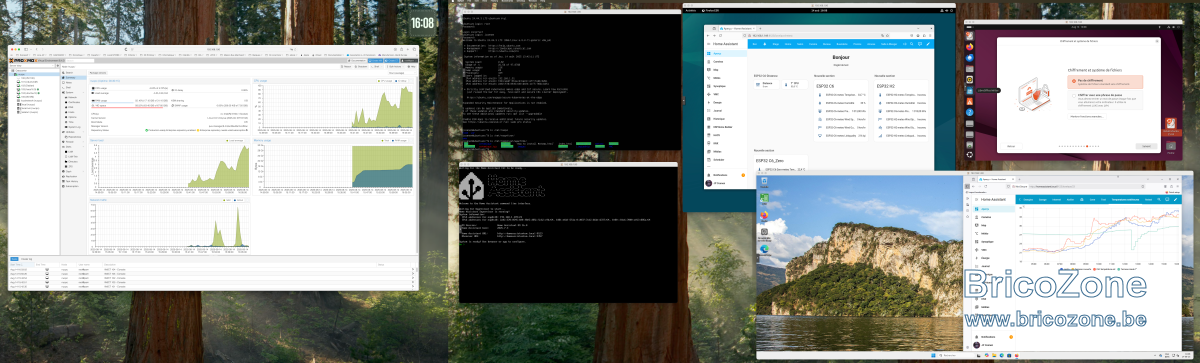
Task: Click the Proxmox logo in the web interface
Action: point(23,61)
